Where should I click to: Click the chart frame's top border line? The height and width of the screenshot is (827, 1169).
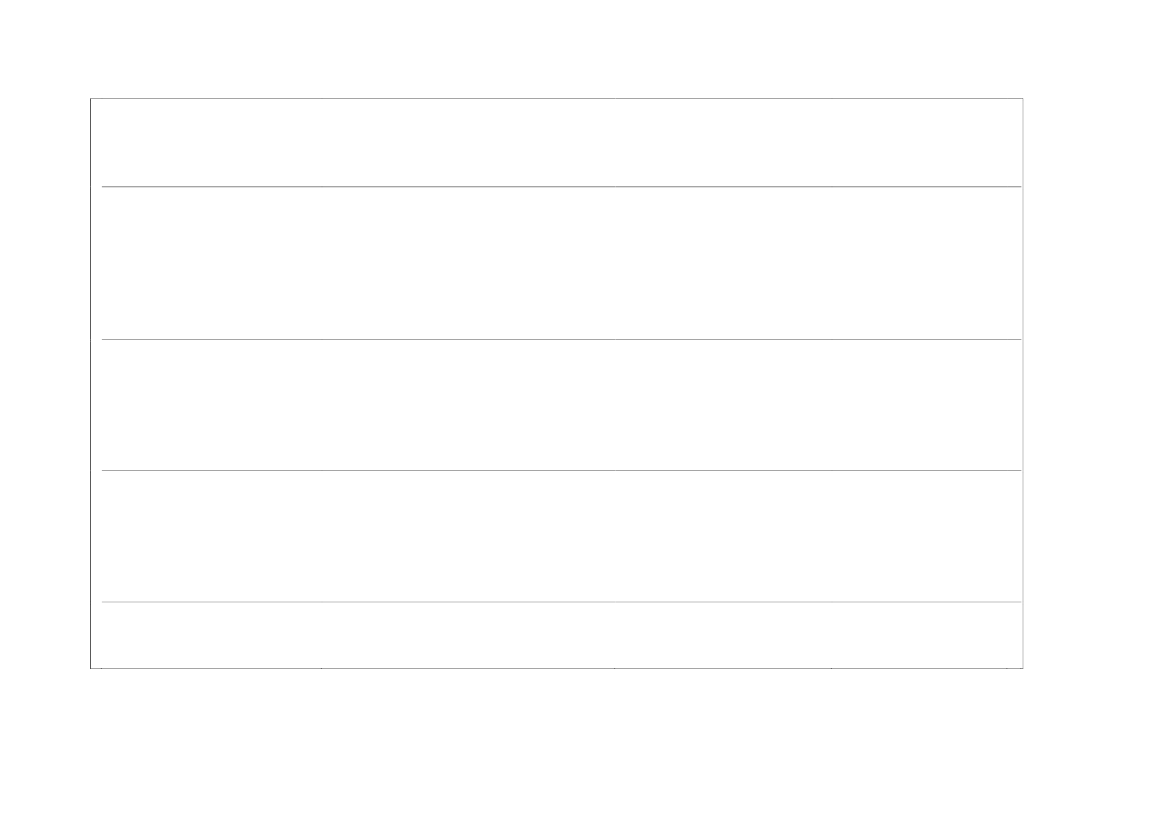[557, 98]
